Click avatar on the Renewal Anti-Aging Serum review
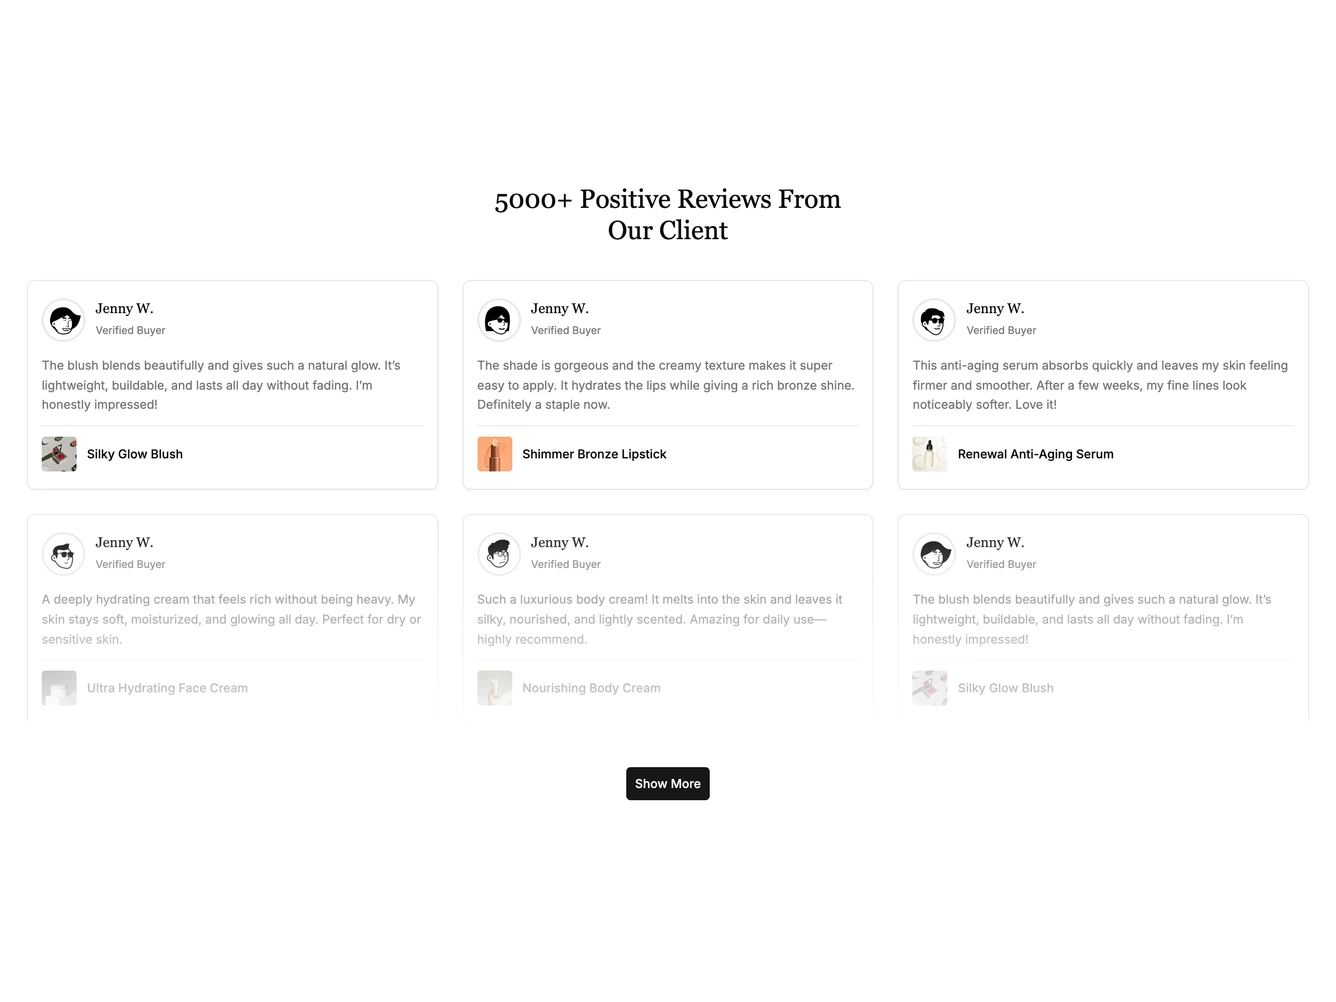 [934, 320]
